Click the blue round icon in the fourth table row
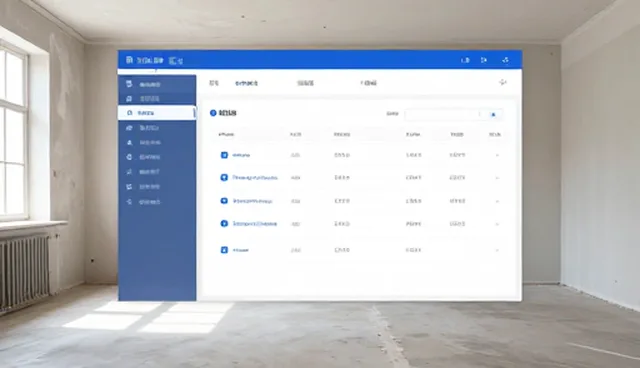Screen dimensions: 640x368 tap(224, 224)
